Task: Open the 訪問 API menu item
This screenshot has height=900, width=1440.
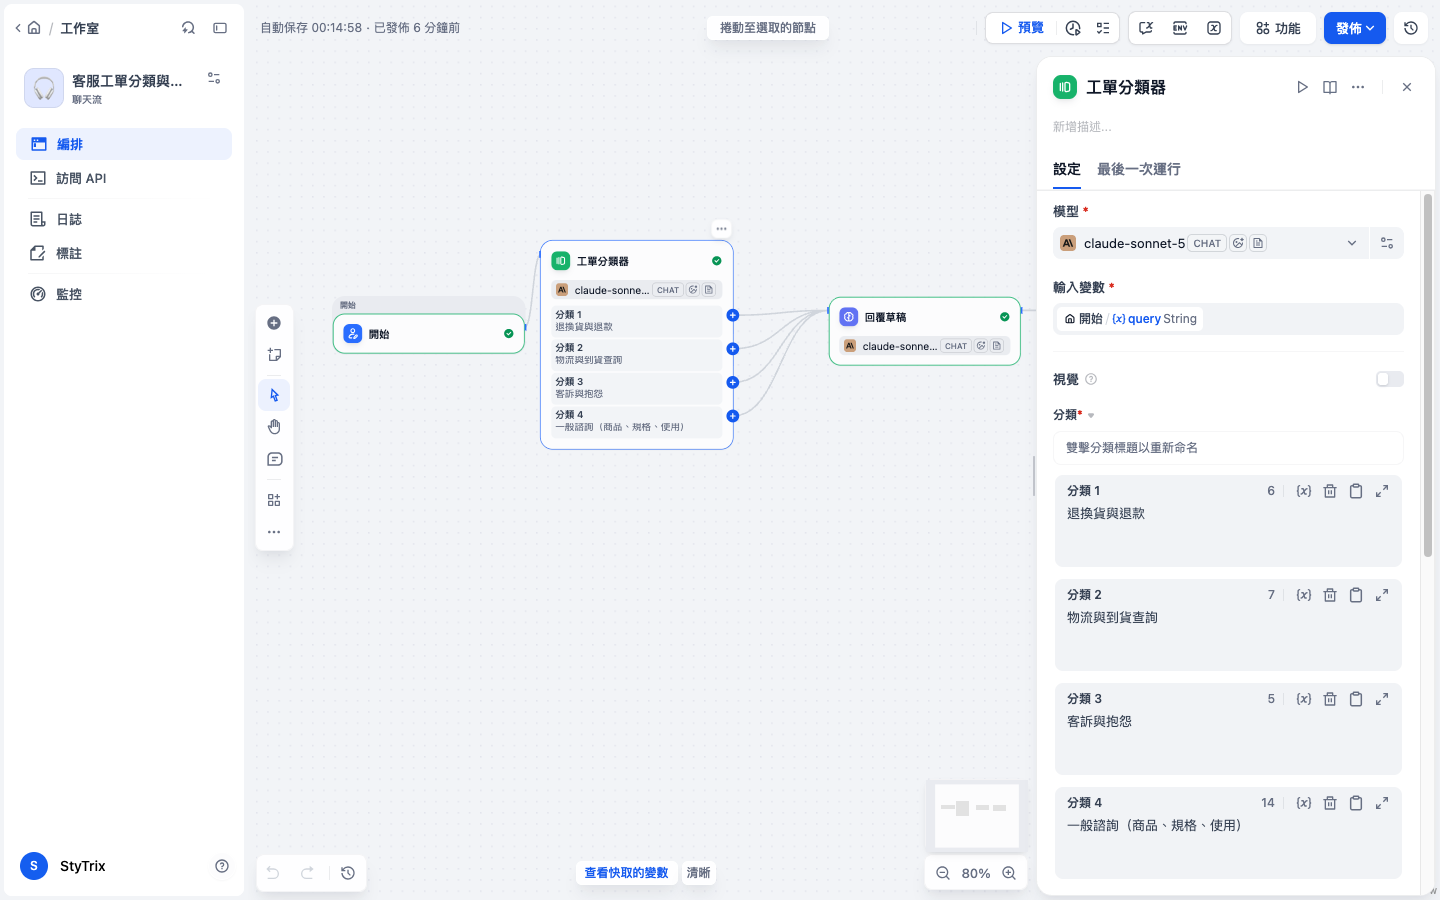Action: click(124, 178)
